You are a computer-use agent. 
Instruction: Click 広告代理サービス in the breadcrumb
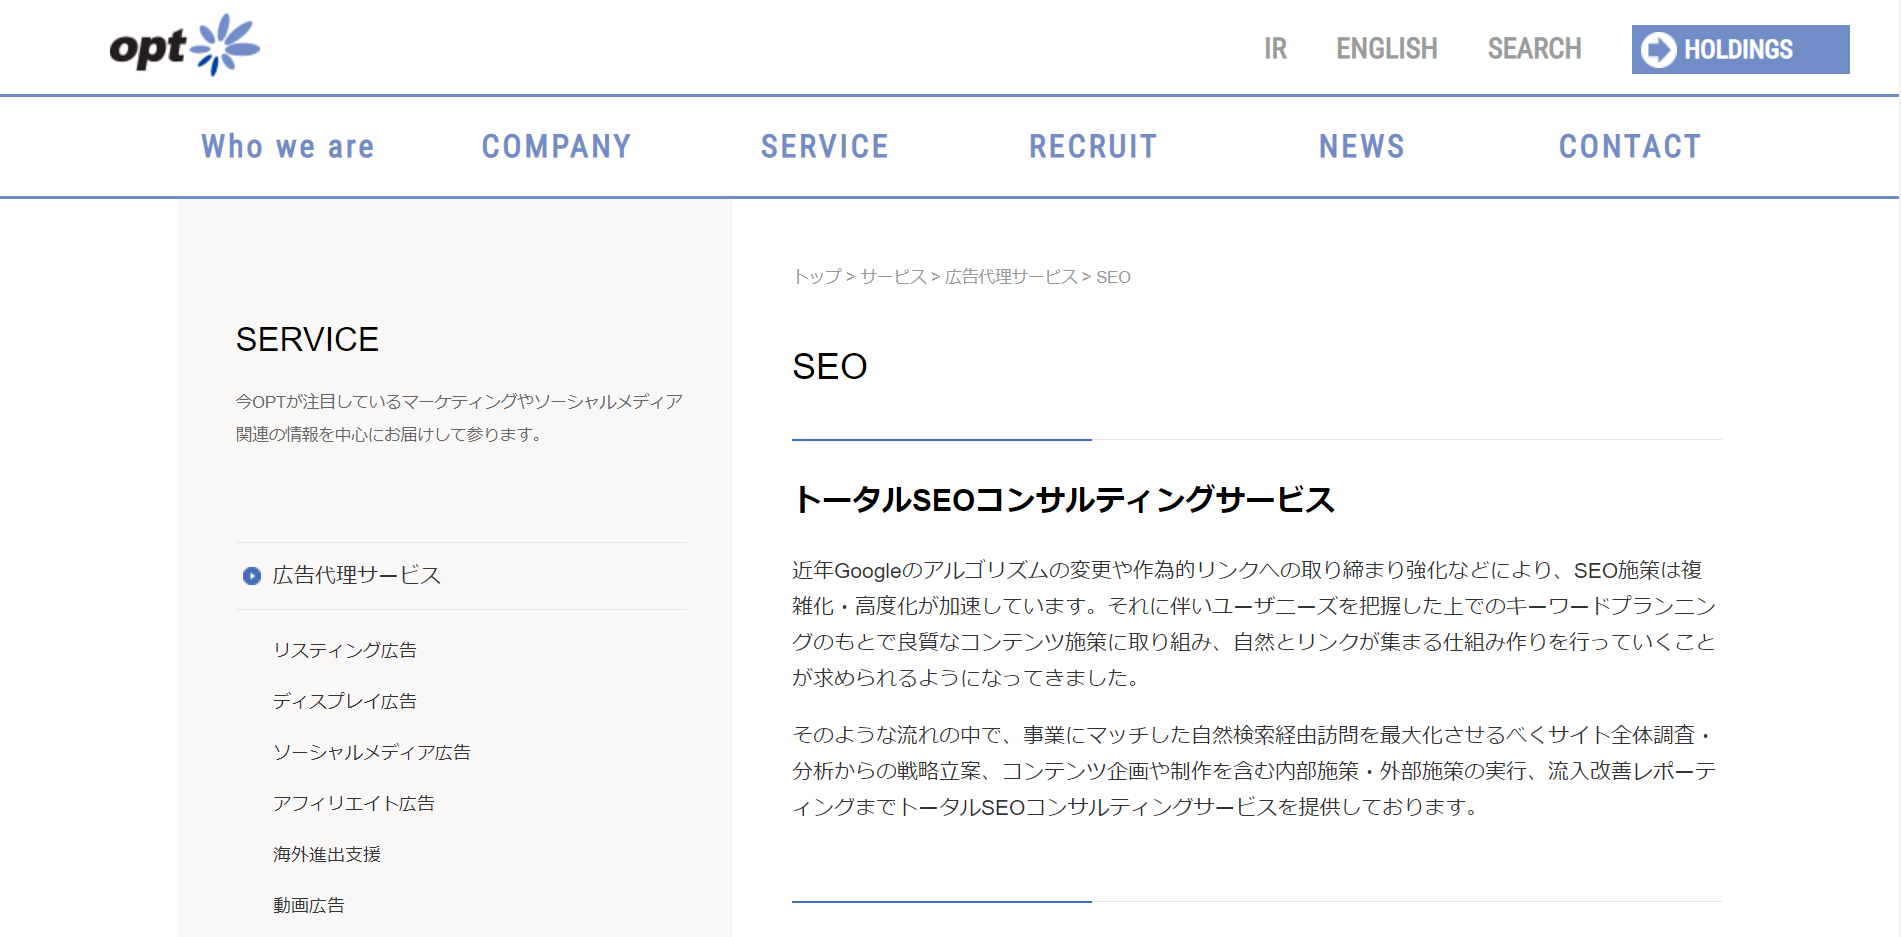(1011, 277)
